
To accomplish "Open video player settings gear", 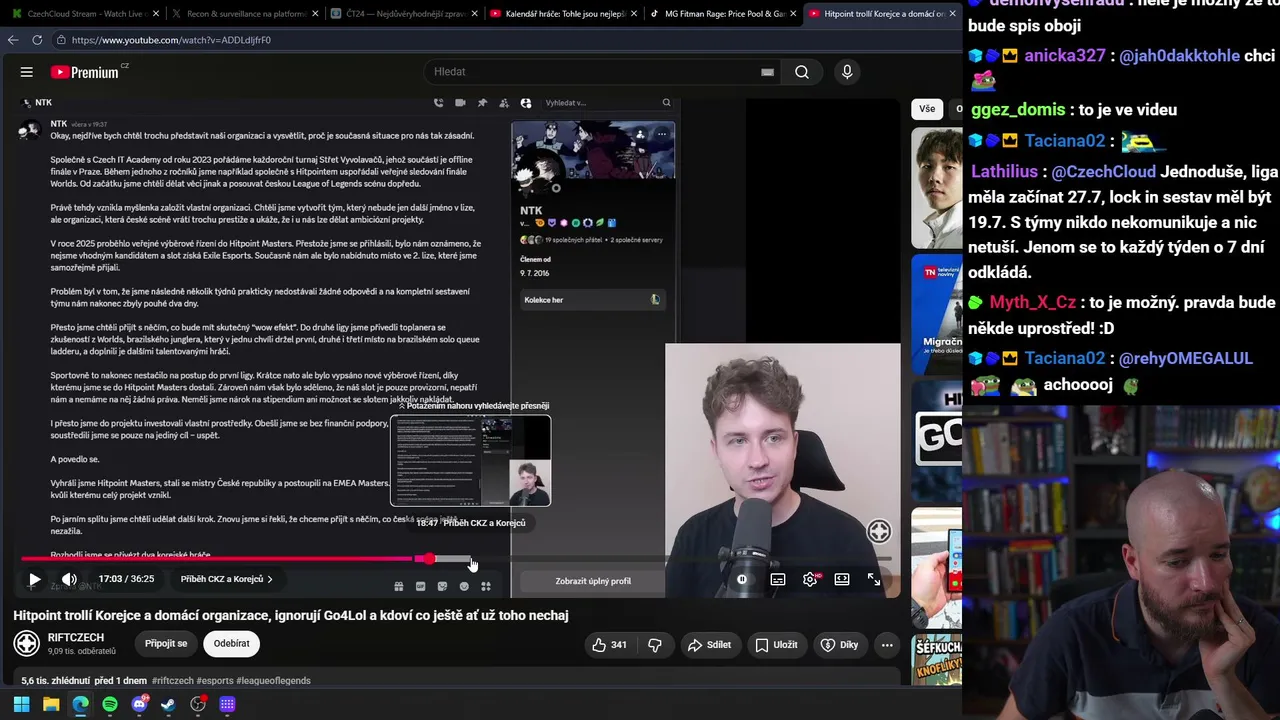I will tap(810, 579).
